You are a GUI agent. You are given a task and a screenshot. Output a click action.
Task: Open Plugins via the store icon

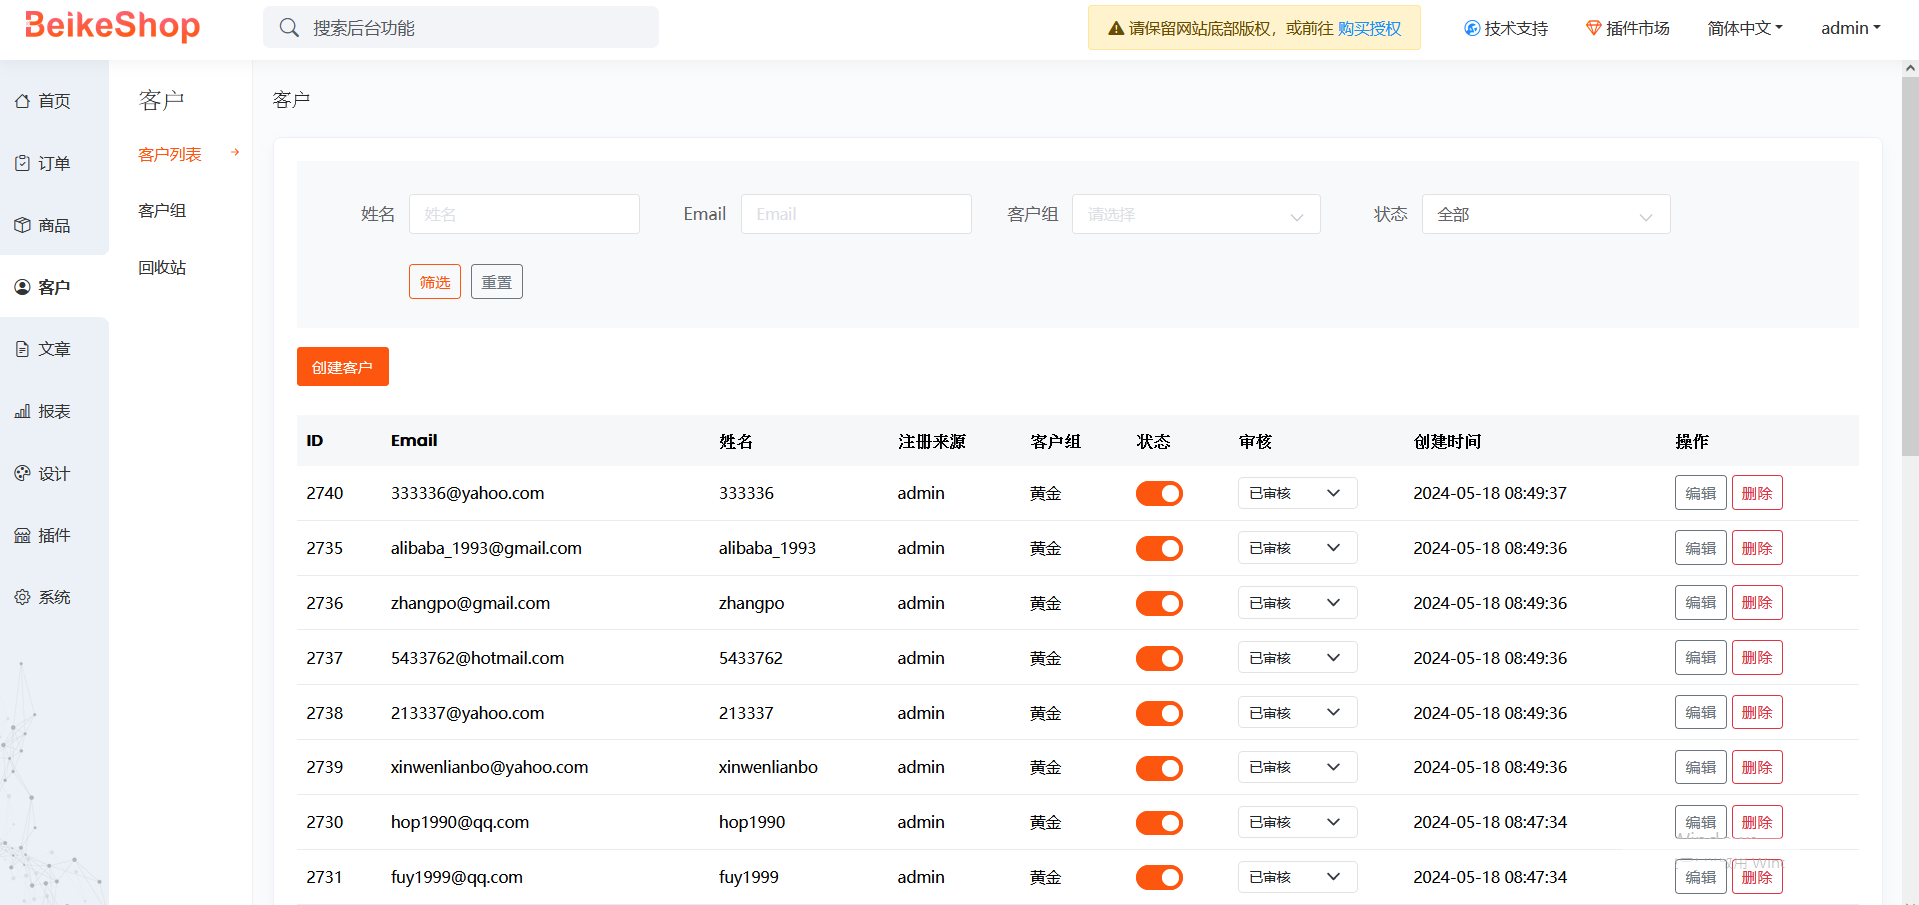pos(22,535)
